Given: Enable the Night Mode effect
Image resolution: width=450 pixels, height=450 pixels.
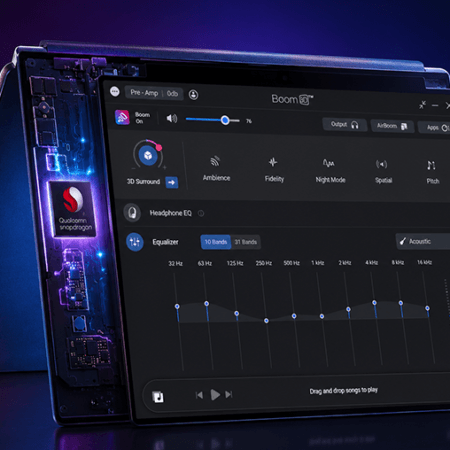Looking at the screenshot, I should (x=330, y=171).
